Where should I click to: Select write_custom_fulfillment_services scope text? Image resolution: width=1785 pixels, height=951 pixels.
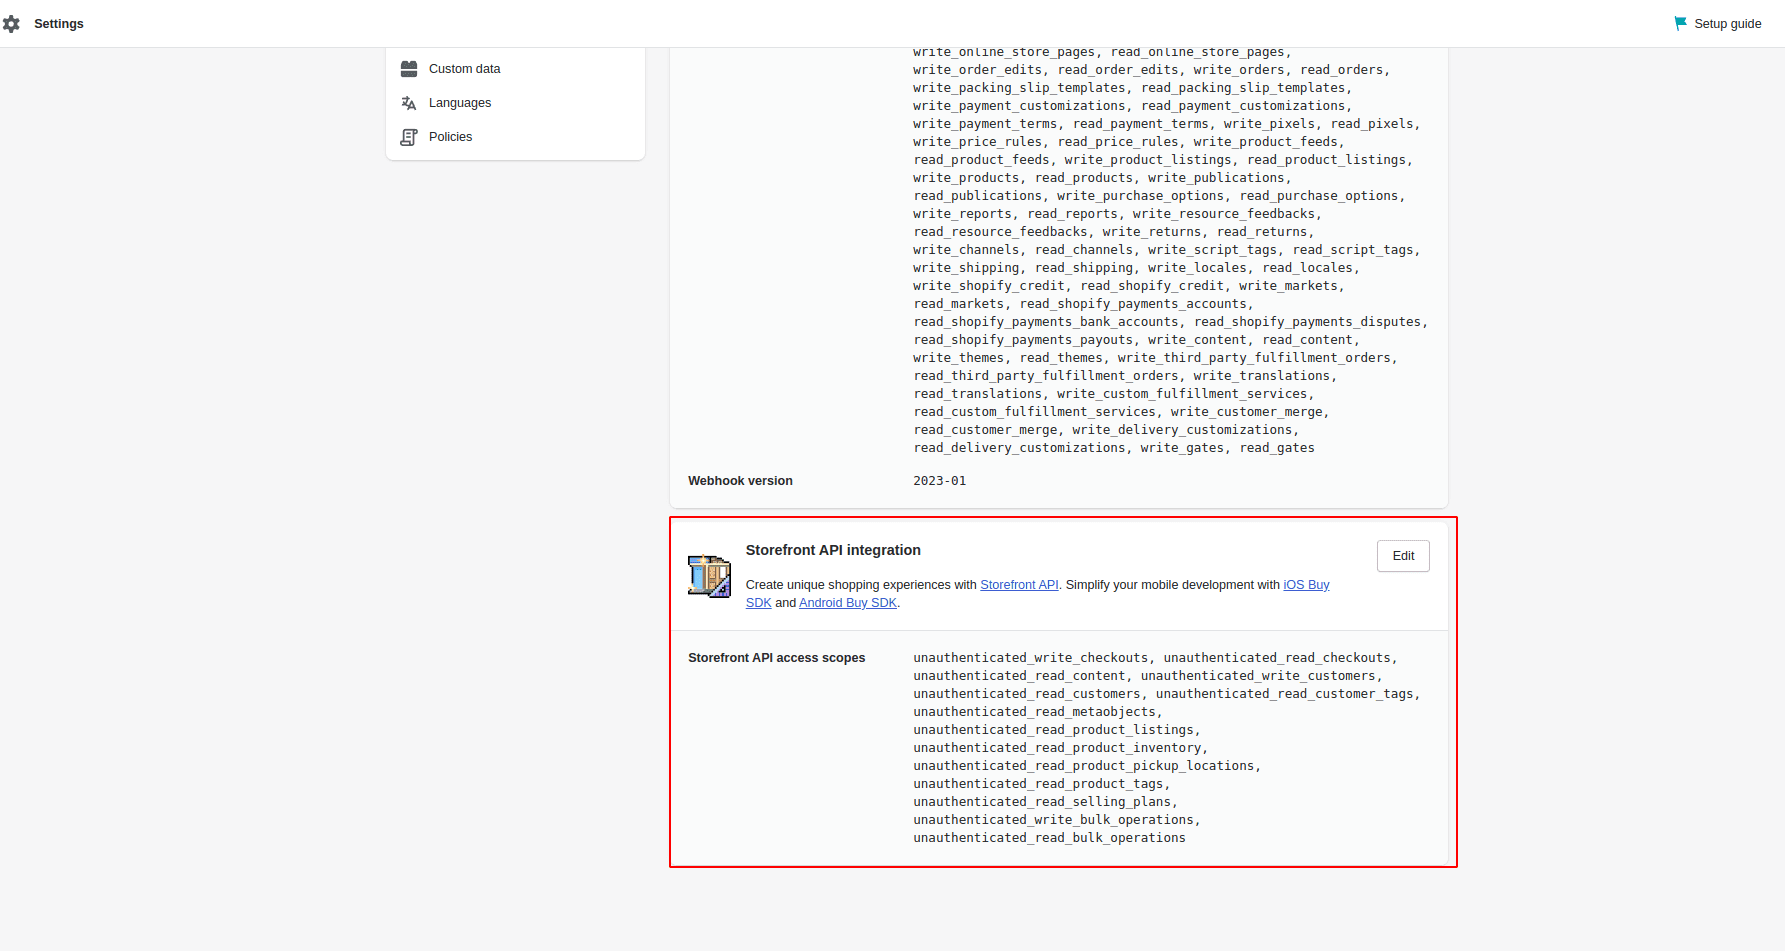[x=1182, y=394]
